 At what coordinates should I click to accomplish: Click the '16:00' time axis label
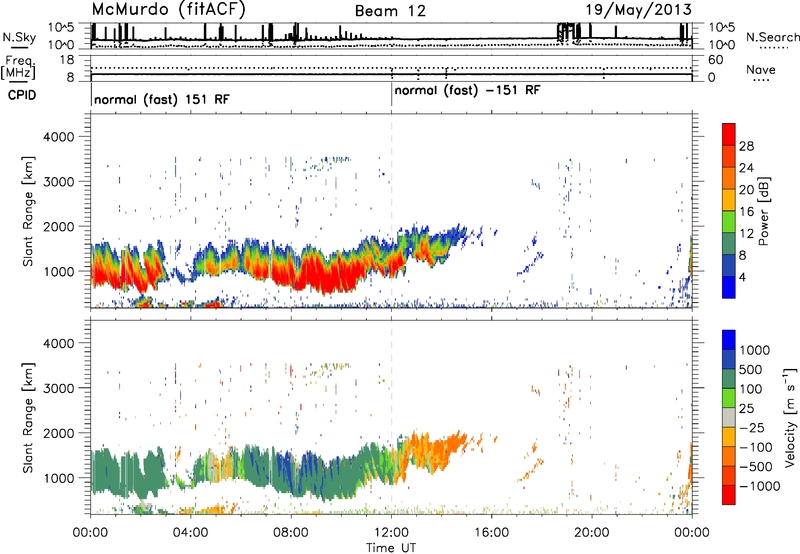click(492, 533)
